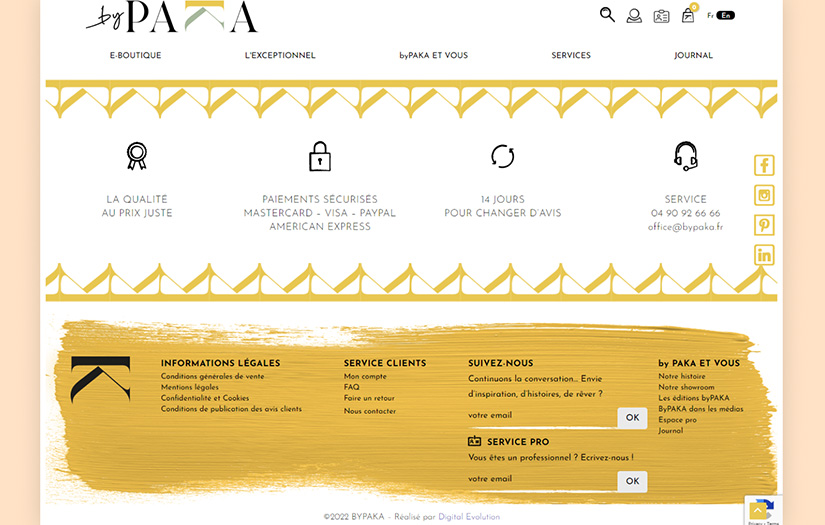Open Espace pro footer link

677,420
